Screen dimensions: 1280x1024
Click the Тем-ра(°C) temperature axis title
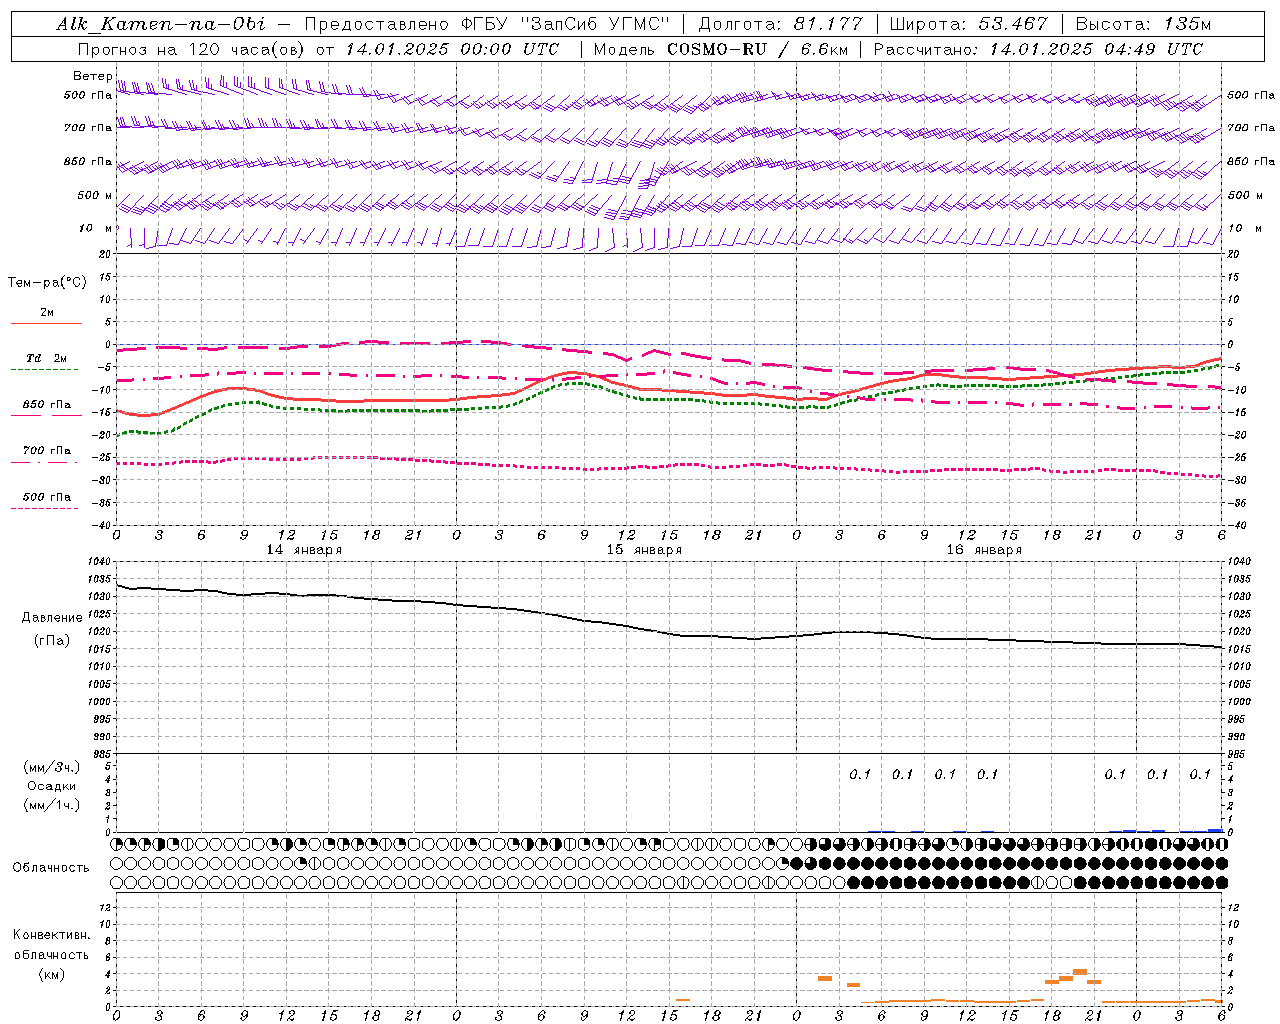coord(47,282)
